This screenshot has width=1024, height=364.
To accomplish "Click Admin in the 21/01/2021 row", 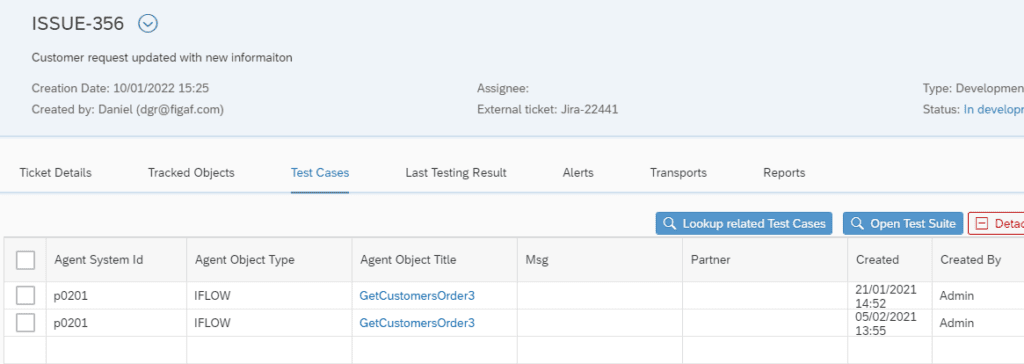I will point(957,296).
